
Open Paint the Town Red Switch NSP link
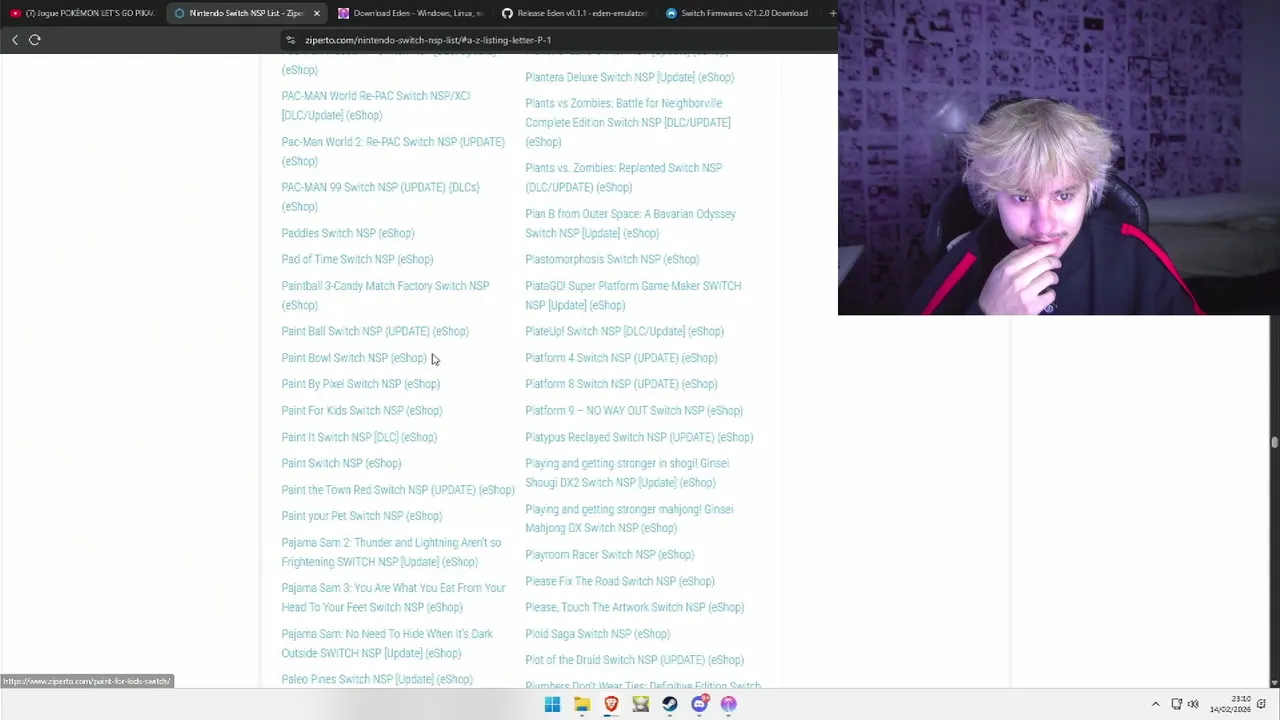[398, 490]
